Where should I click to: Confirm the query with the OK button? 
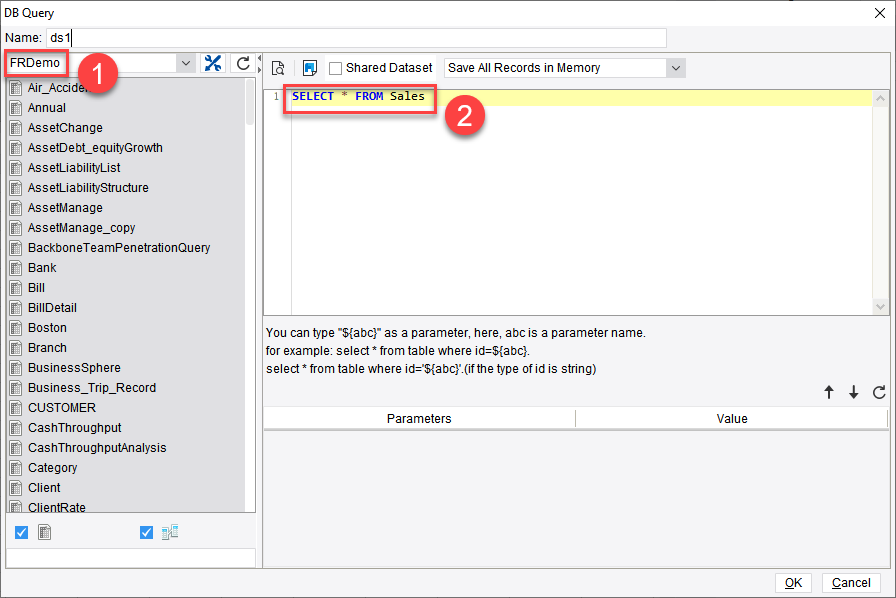[x=793, y=583]
